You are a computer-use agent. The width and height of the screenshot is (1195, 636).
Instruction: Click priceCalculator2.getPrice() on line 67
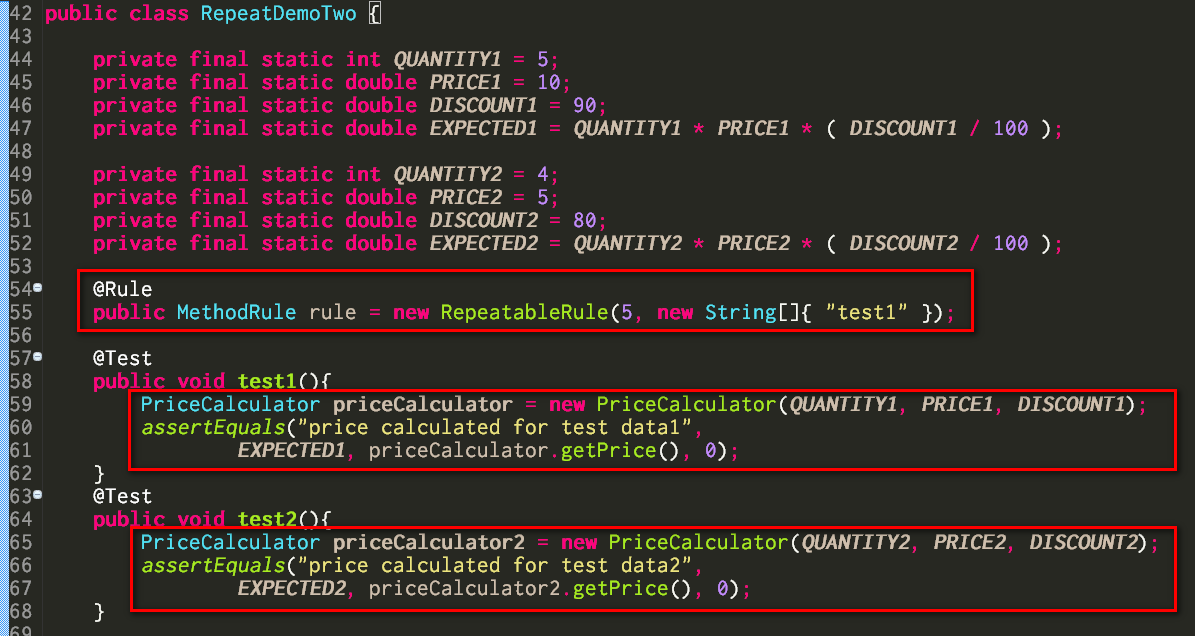click(x=530, y=589)
